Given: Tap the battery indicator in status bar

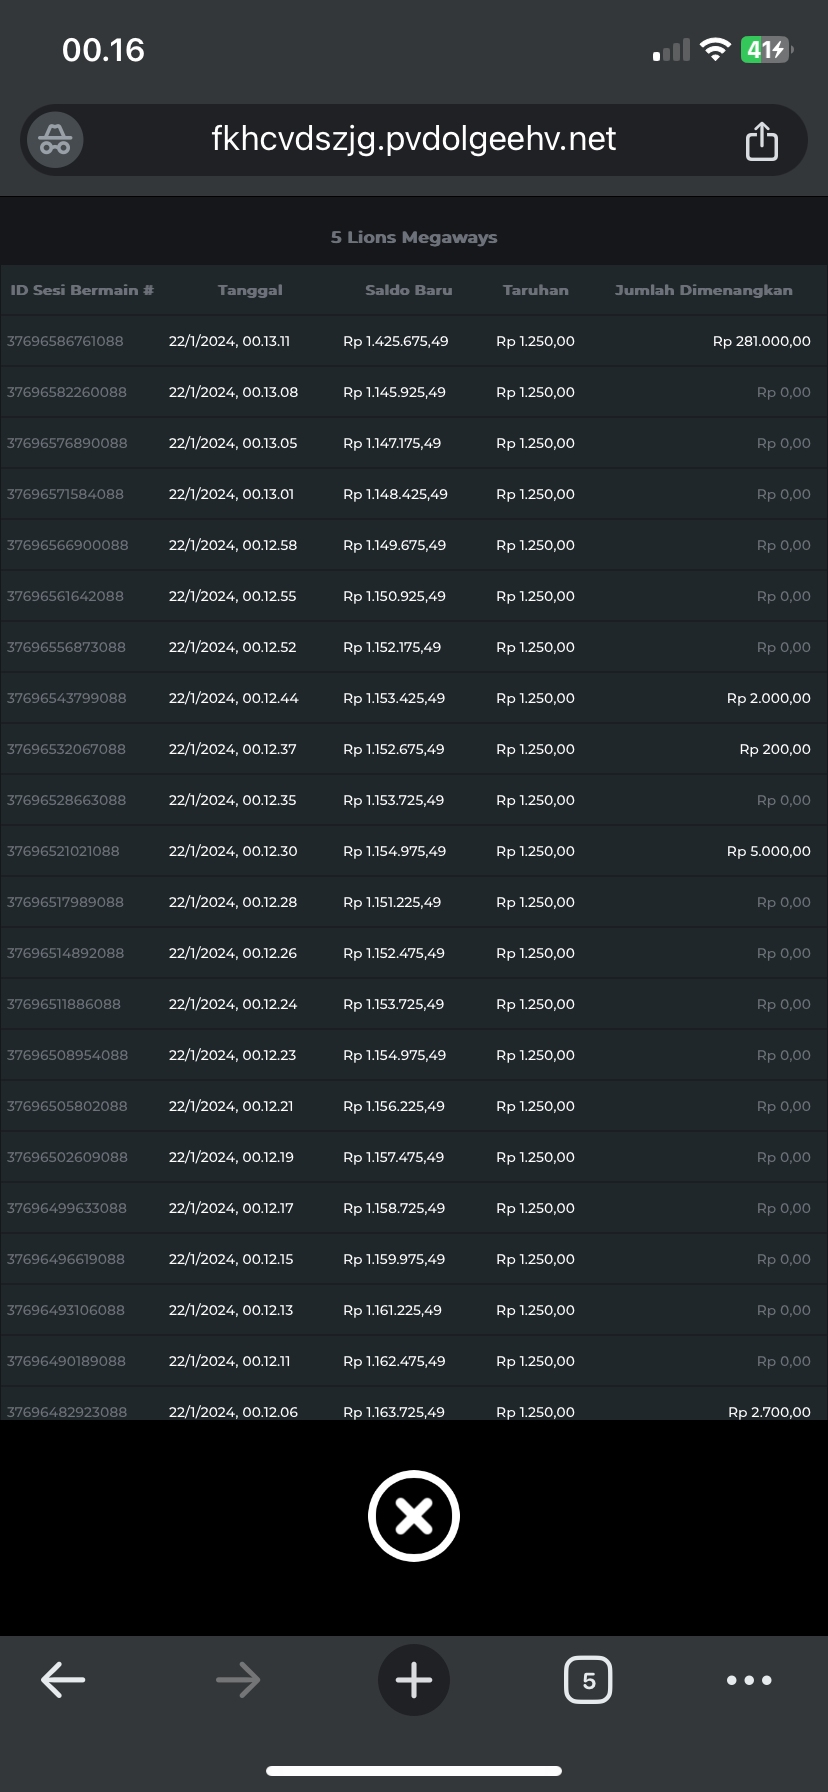Looking at the screenshot, I should [x=766, y=49].
